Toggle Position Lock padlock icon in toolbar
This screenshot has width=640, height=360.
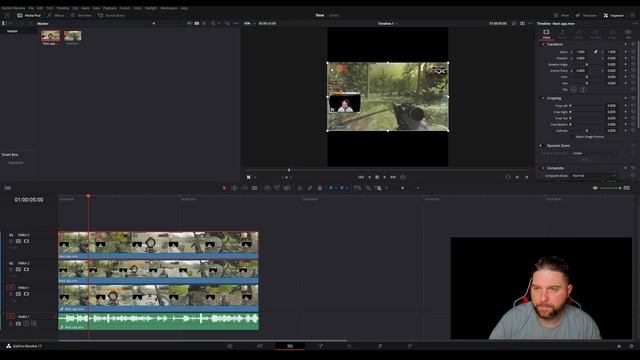coord(320,188)
